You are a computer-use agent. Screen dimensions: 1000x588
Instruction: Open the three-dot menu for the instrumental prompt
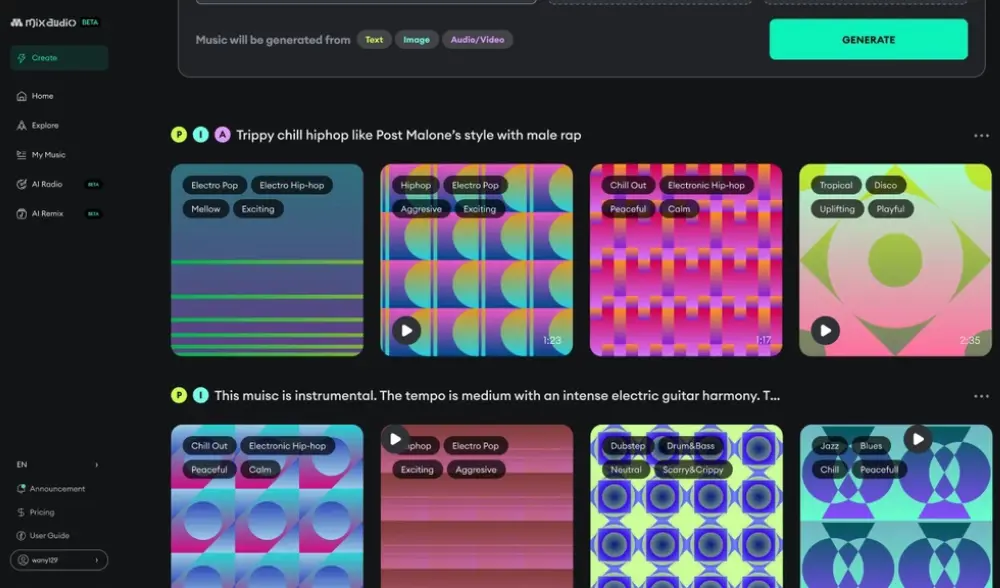(x=981, y=396)
